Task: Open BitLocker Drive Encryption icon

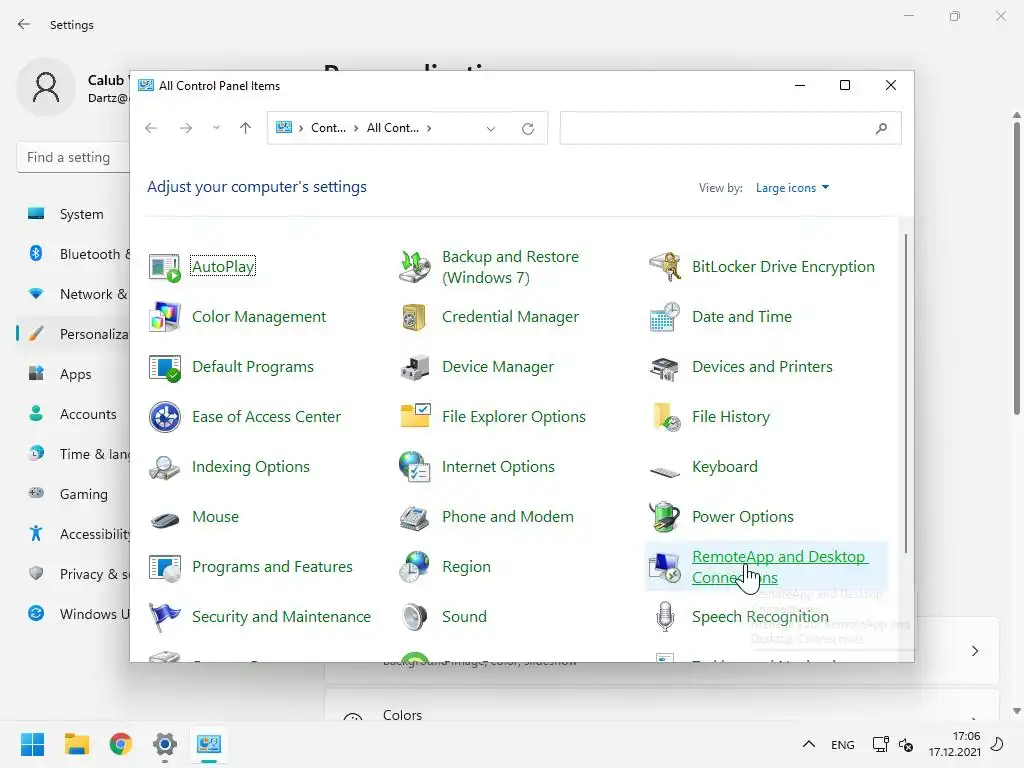Action: pyautogui.click(x=665, y=266)
